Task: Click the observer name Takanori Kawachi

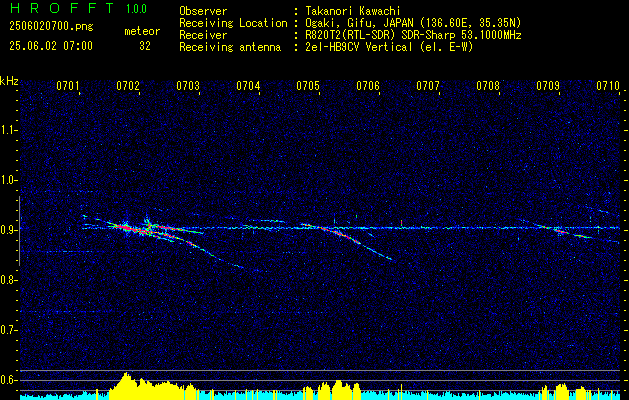Action: click(353, 11)
